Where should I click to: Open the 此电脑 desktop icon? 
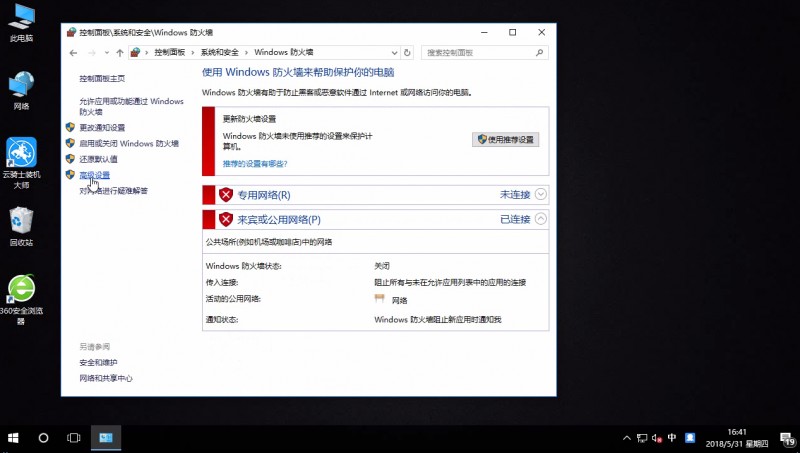coord(21,23)
